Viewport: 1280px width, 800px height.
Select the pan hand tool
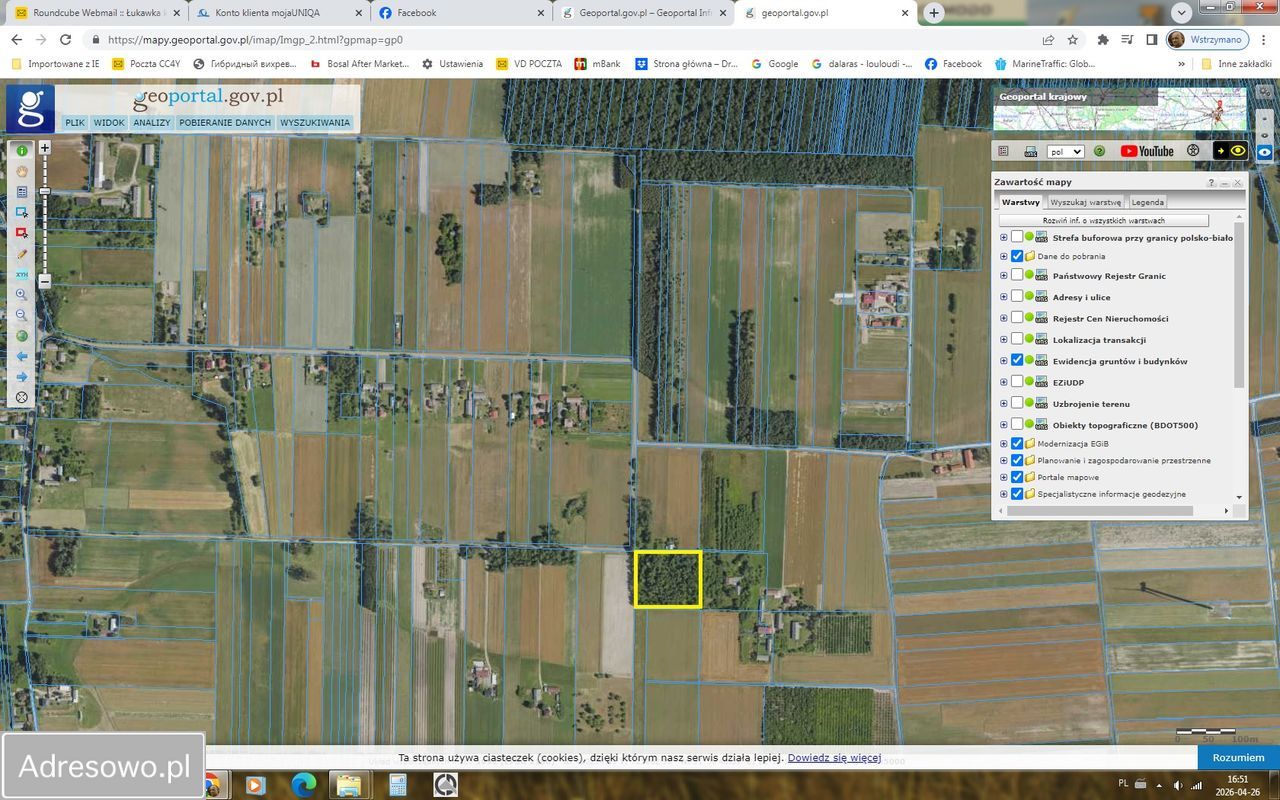[x=22, y=171]
